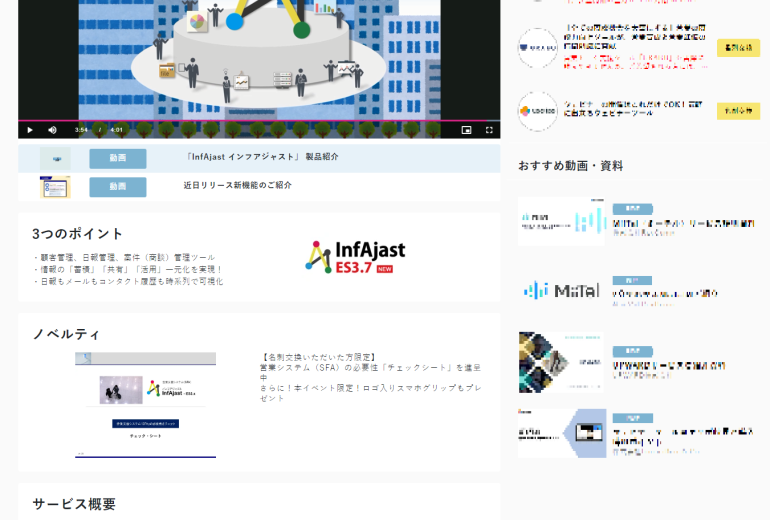
Task: Click the 3:54 / 4:01 time display
Action: click(x=99, y=130)
